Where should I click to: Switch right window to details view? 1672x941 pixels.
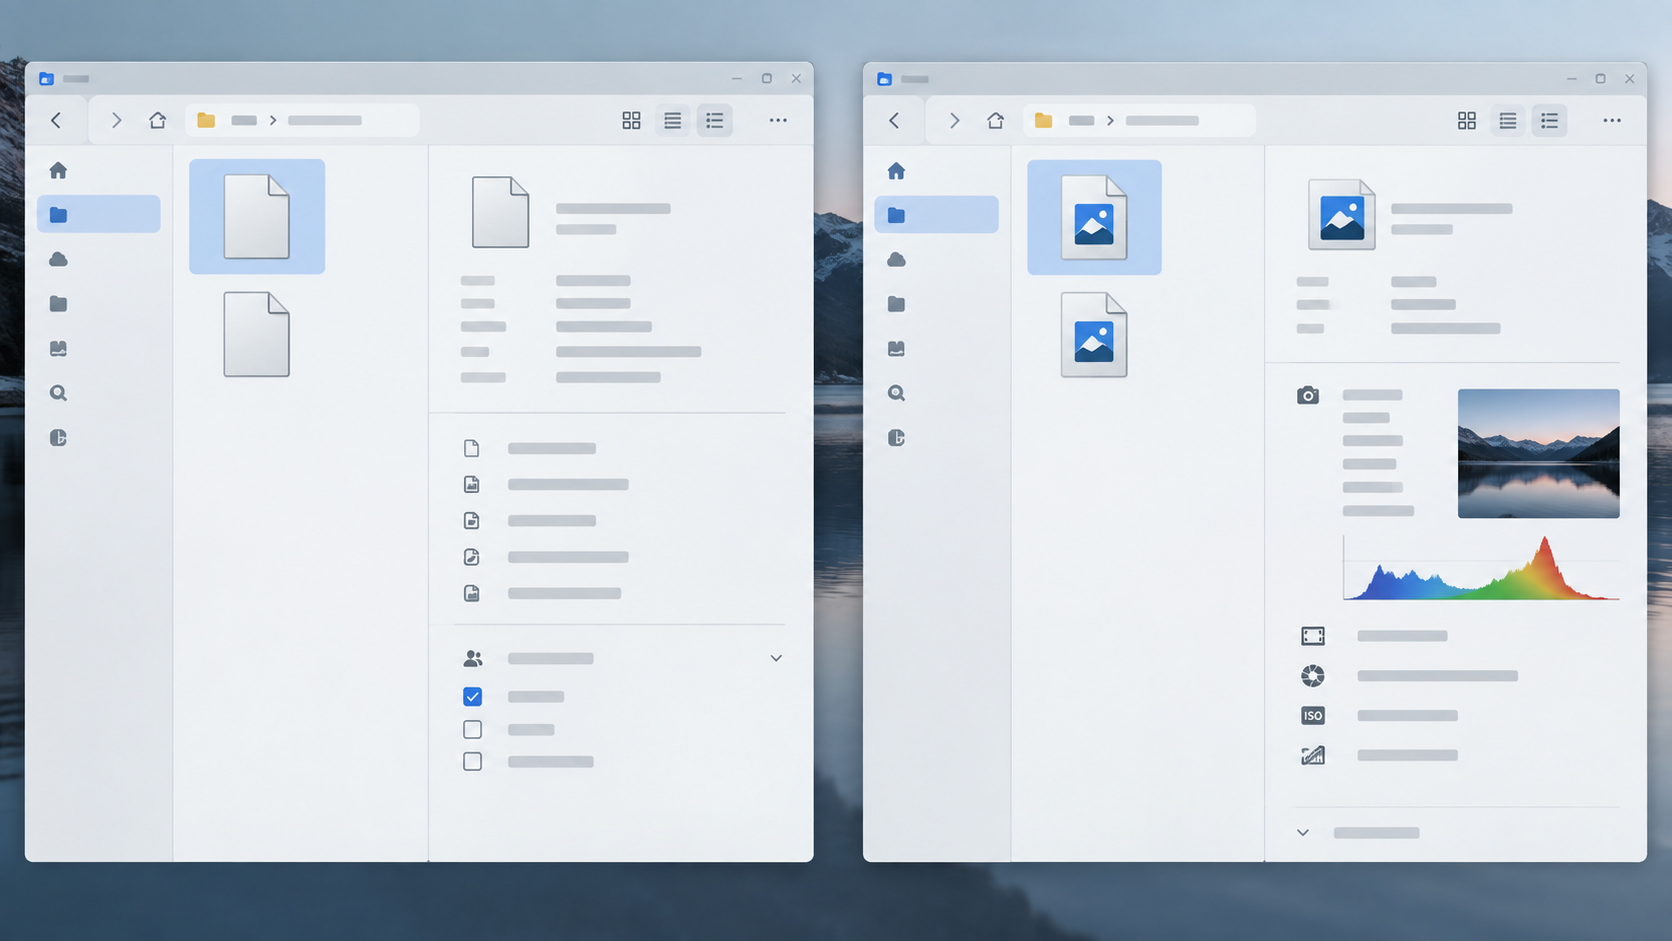tap(1549, 120)
